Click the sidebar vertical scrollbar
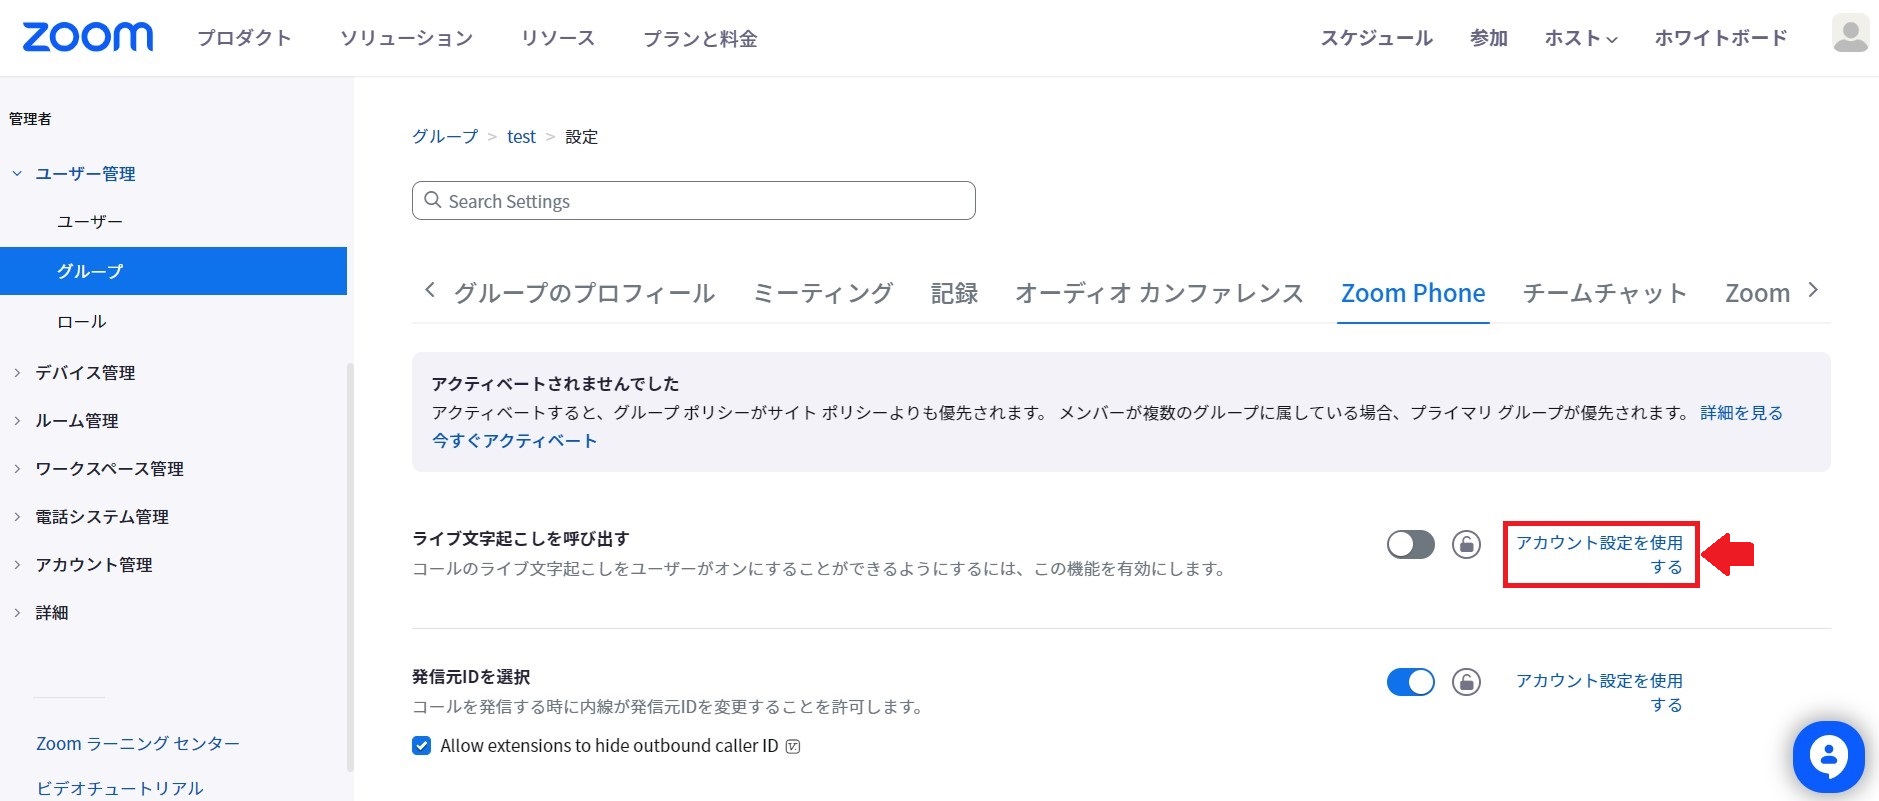1879x801 pixels. [350, 566]
